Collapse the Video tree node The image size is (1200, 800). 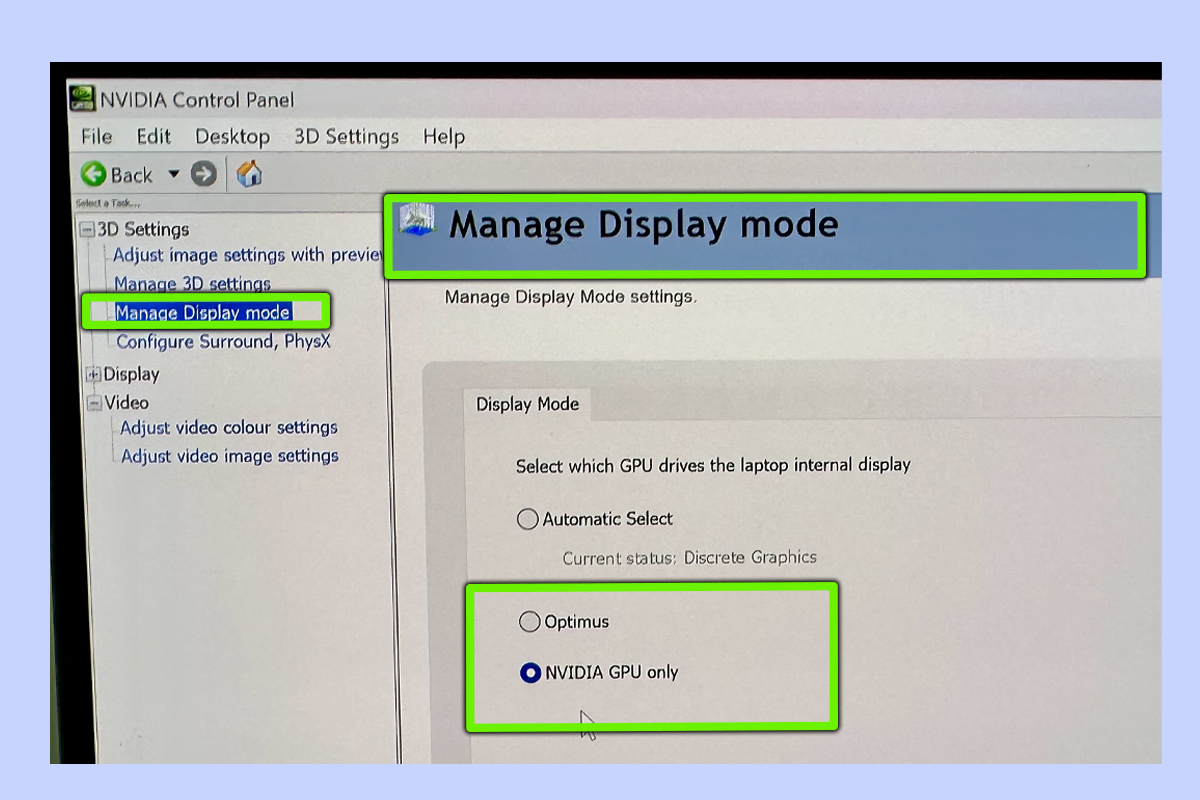pos(94,404)
